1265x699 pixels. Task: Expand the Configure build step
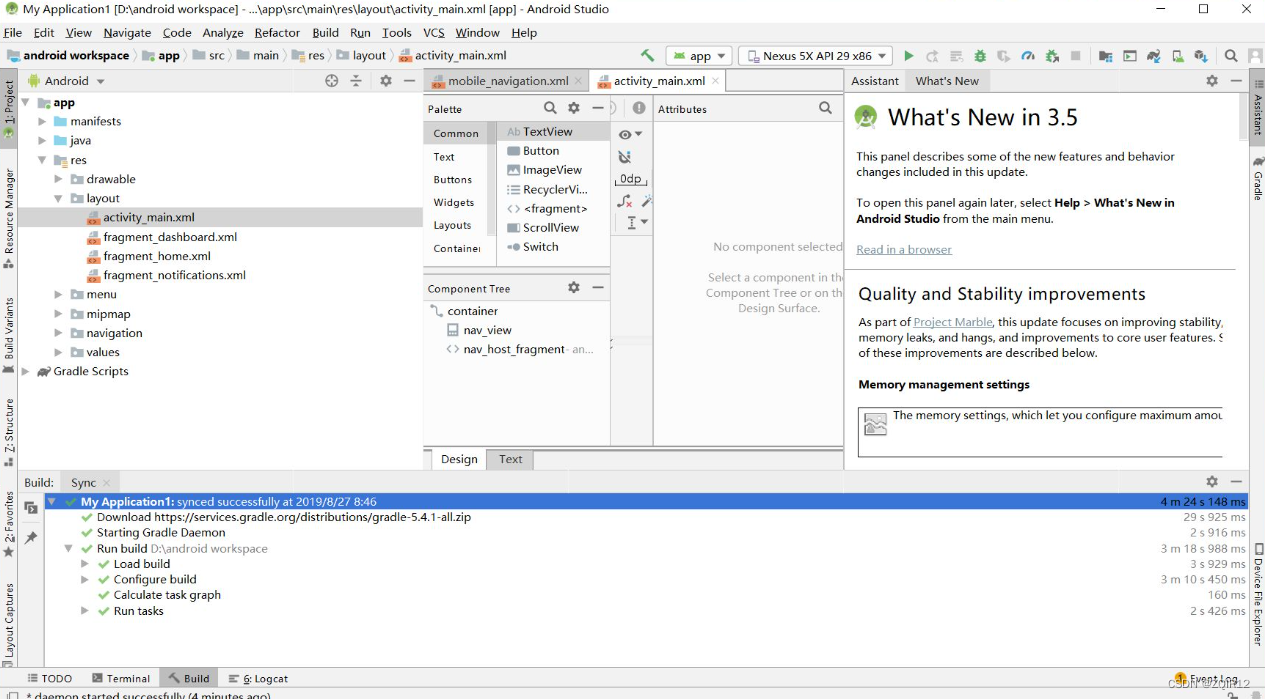(x=85, y=579)
